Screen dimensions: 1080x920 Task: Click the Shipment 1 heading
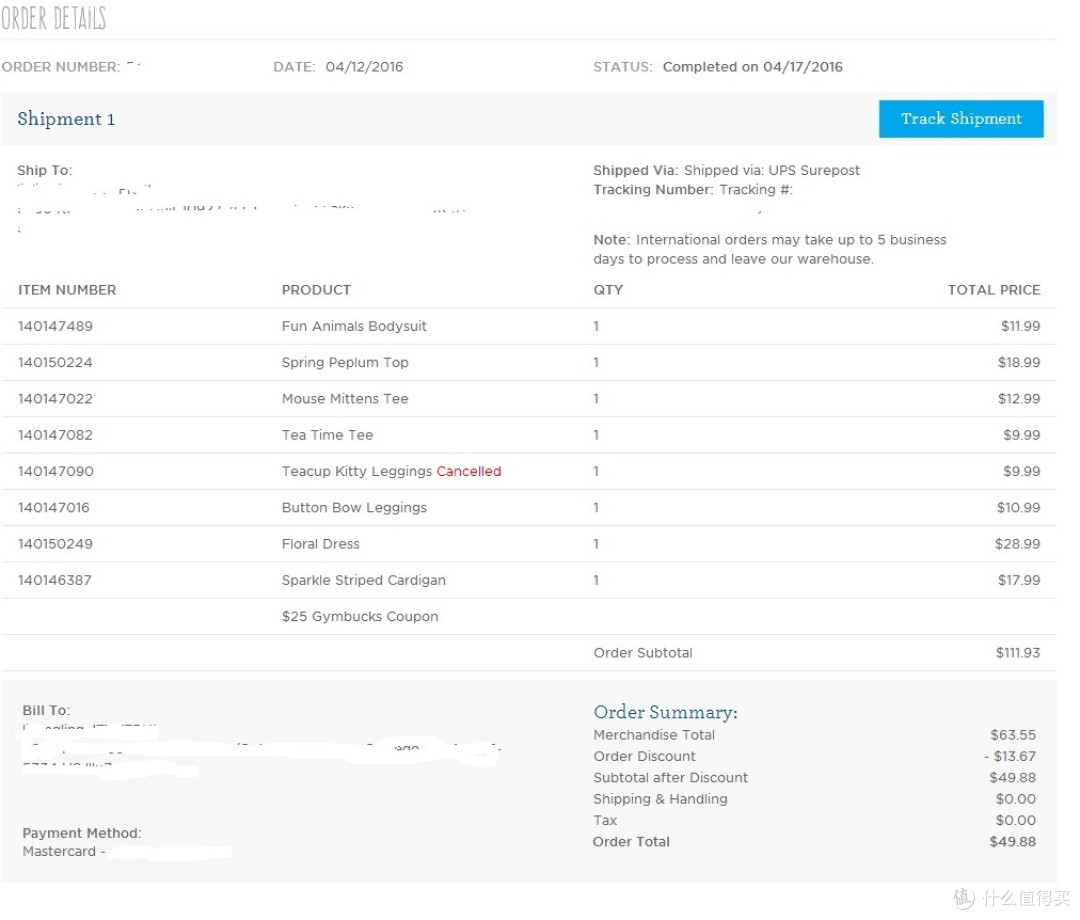point(66,119)
